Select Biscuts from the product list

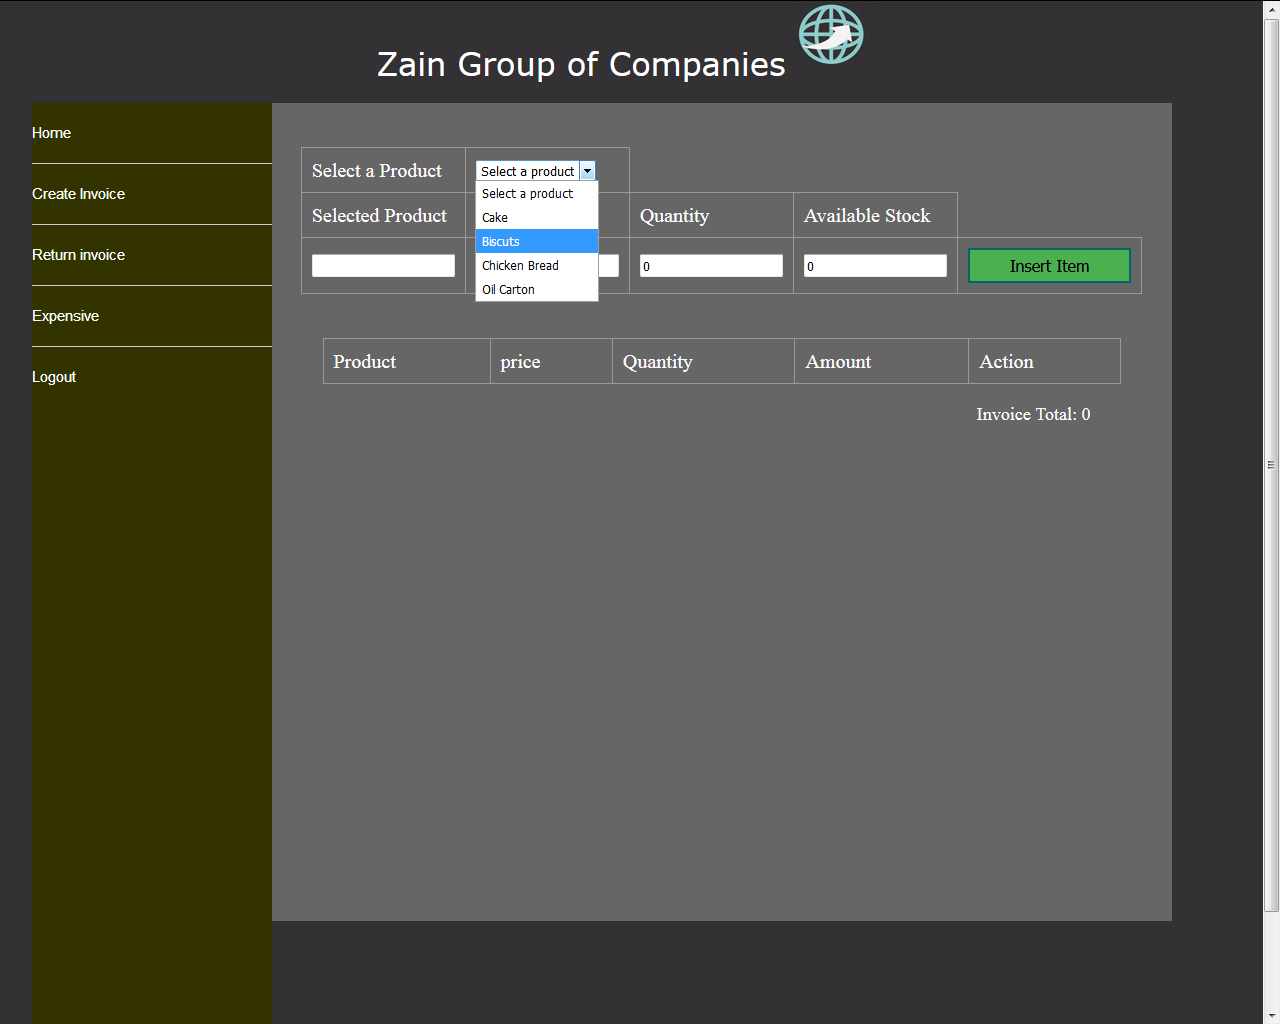pos(537,241)
